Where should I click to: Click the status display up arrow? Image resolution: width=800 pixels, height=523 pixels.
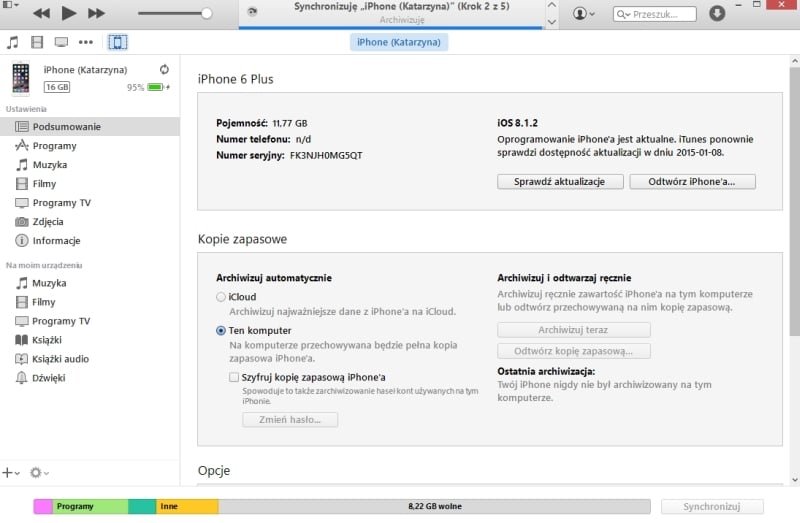click(552, 6)
